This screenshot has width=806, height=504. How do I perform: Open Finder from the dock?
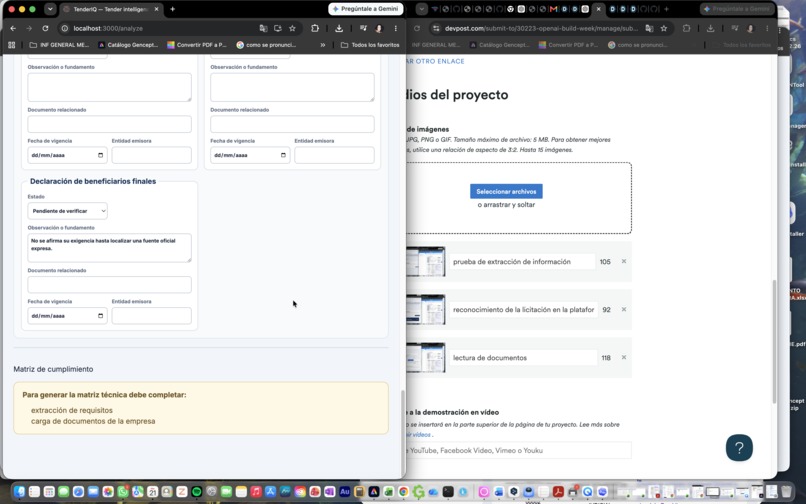(x=20, y=492)
